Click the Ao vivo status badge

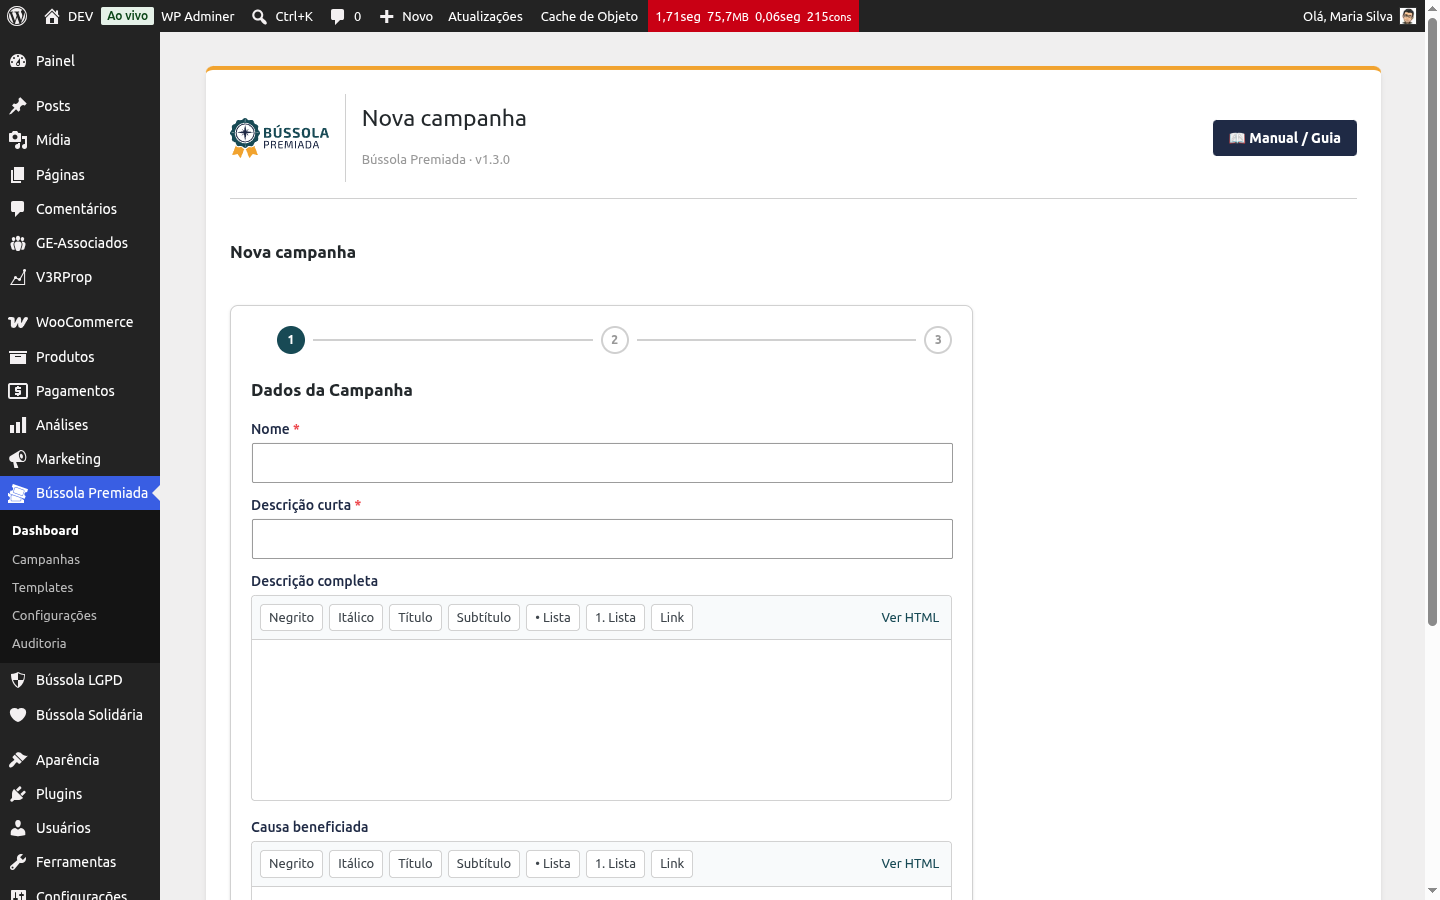pos(128,16)
